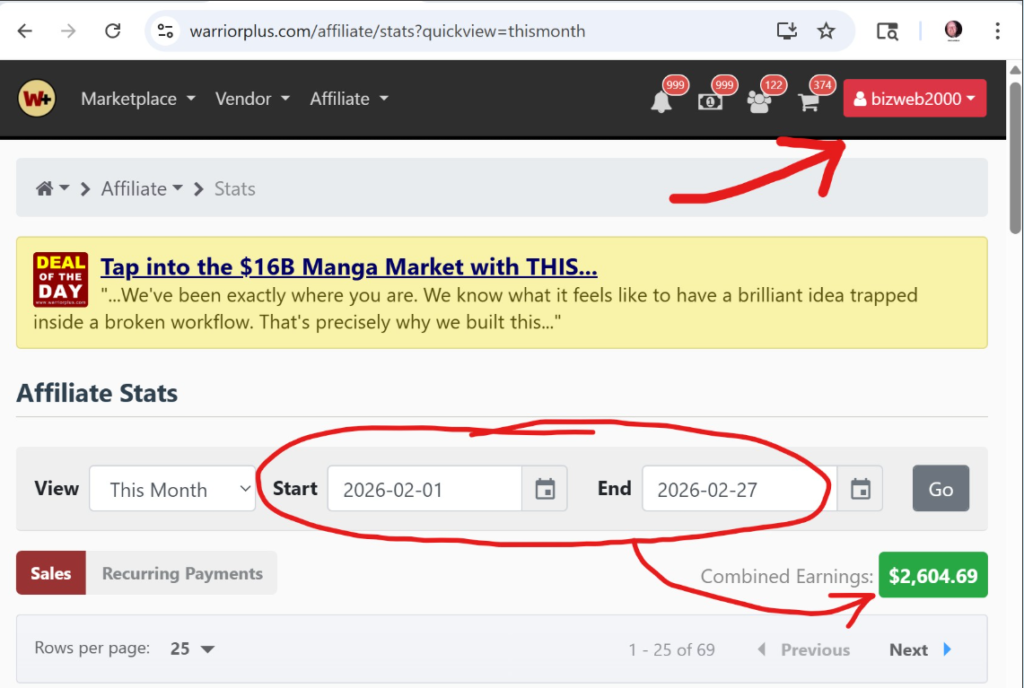
Task: Open the affiliates people icon
Action: tap(760, 101)
